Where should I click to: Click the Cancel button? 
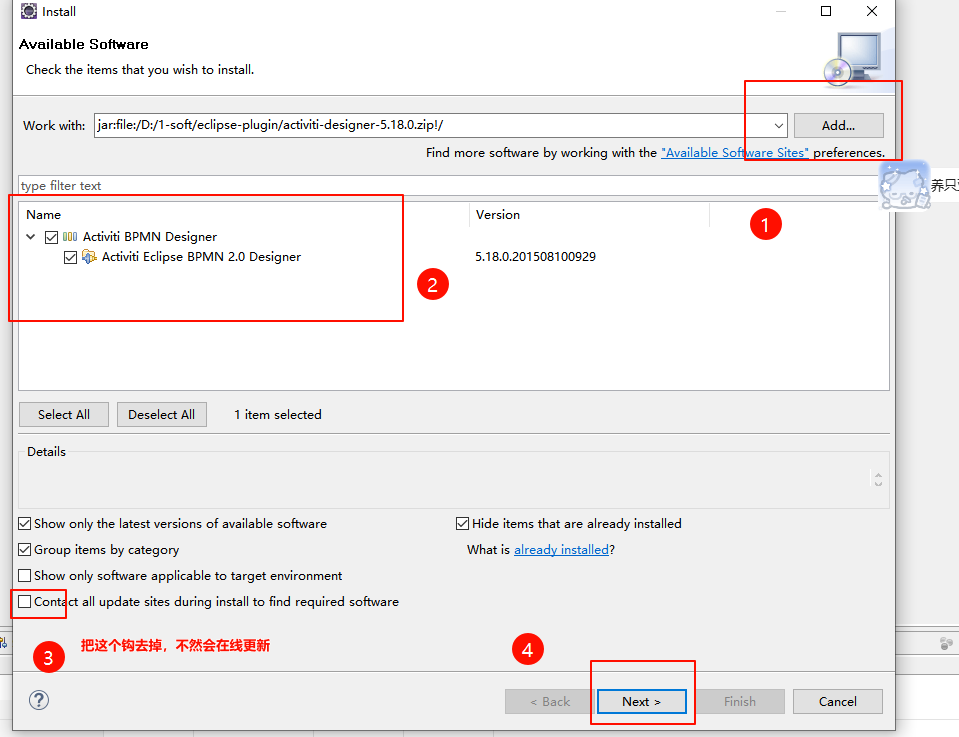[838, 702]
